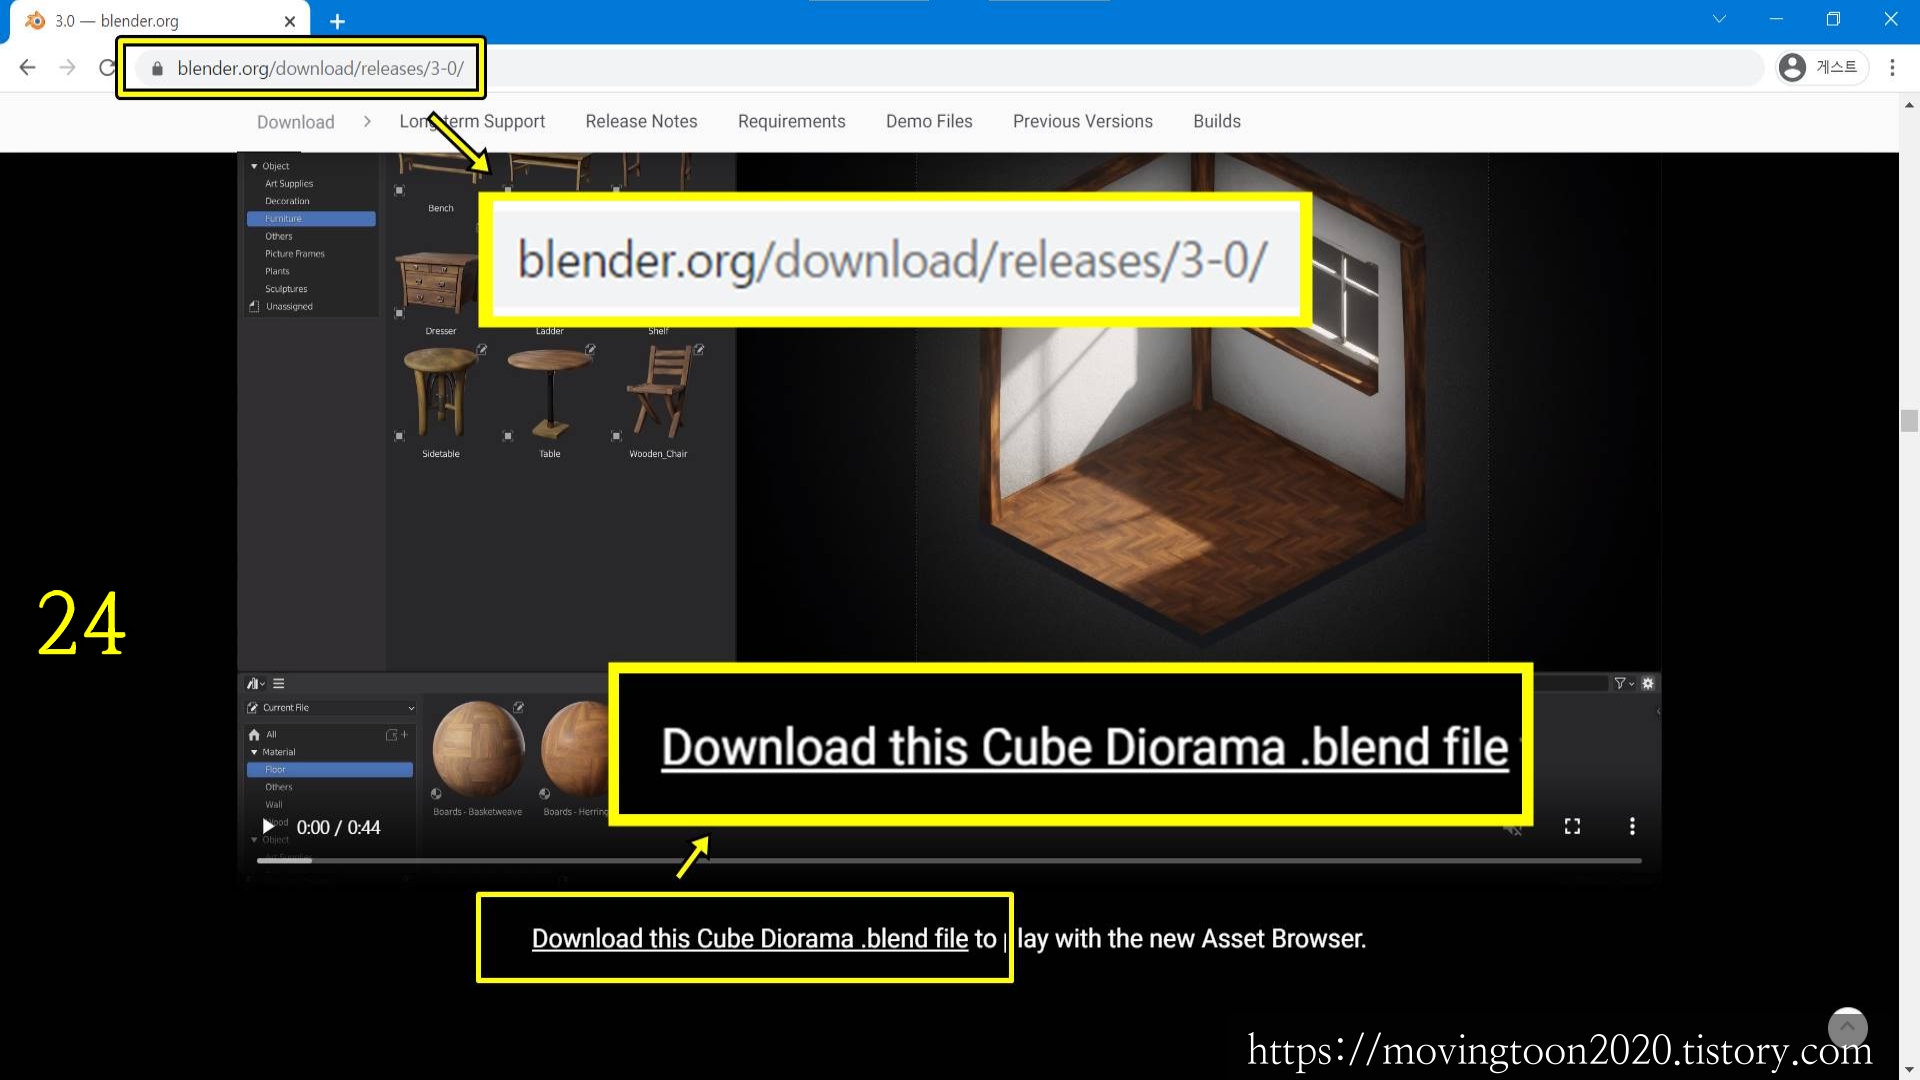Collapse the Object catalog triangle above Art Supplies

coord(254,166)
